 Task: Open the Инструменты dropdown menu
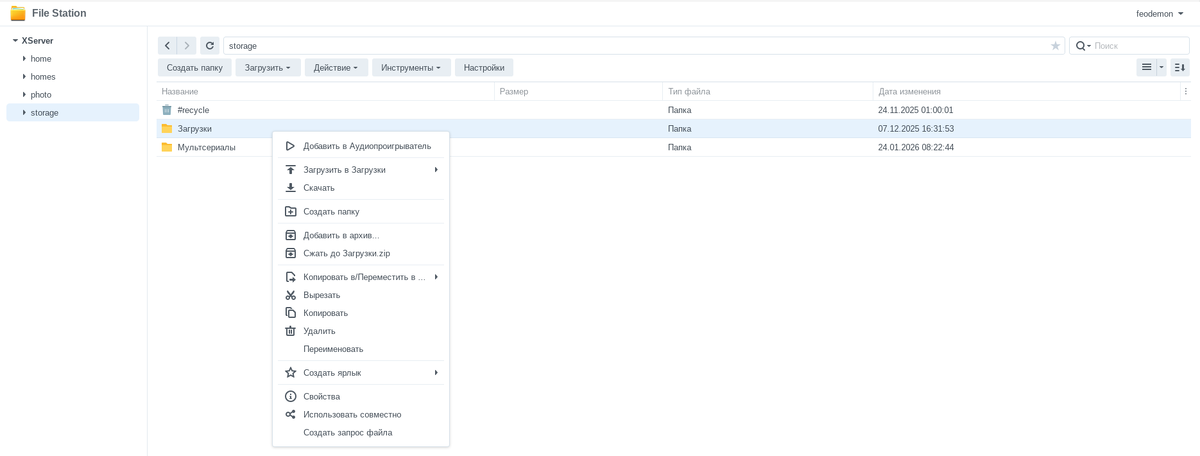tap(411, 68)
